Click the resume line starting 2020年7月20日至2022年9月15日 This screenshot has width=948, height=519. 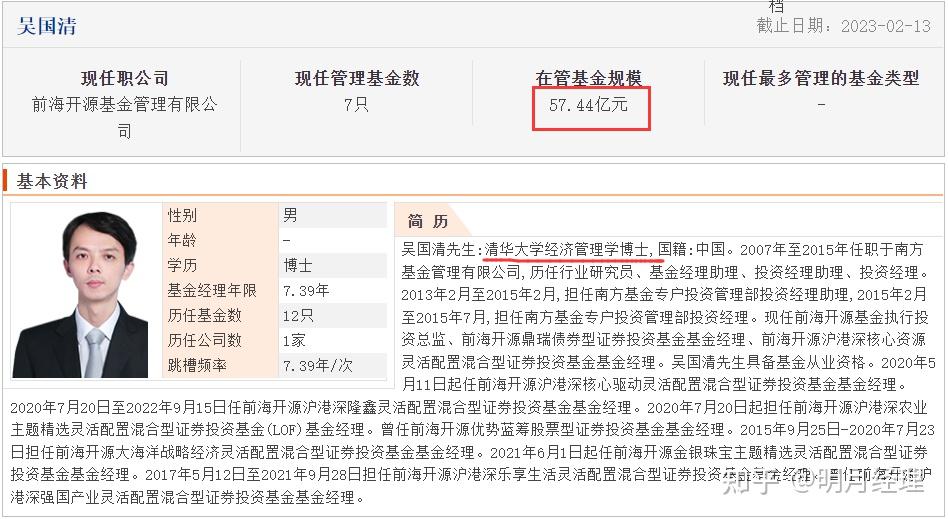[x=469, y=407]
